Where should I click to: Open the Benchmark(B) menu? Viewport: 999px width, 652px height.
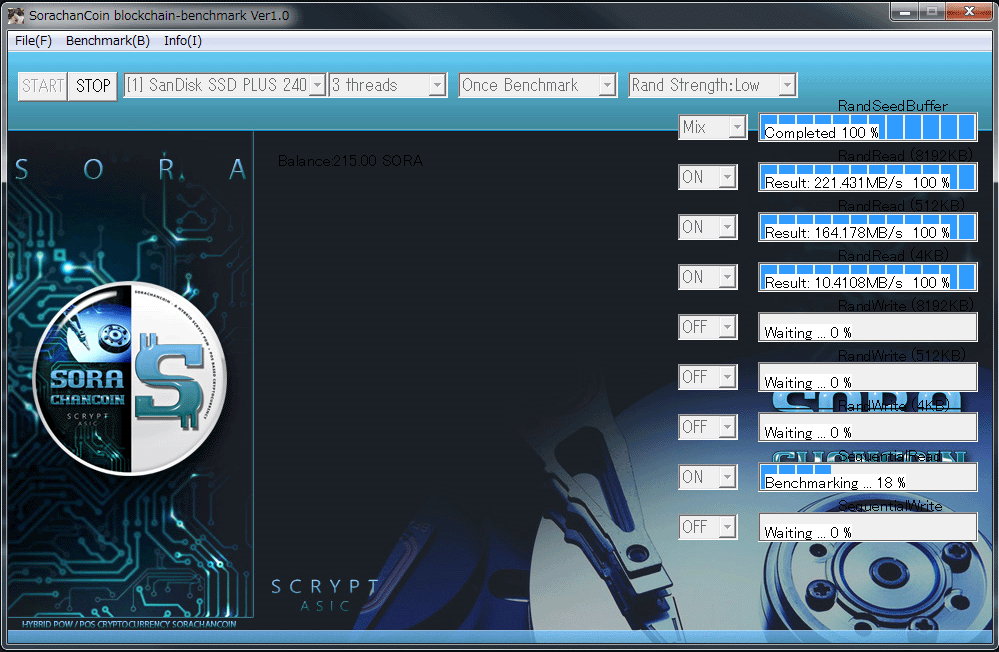click(108, 41)
